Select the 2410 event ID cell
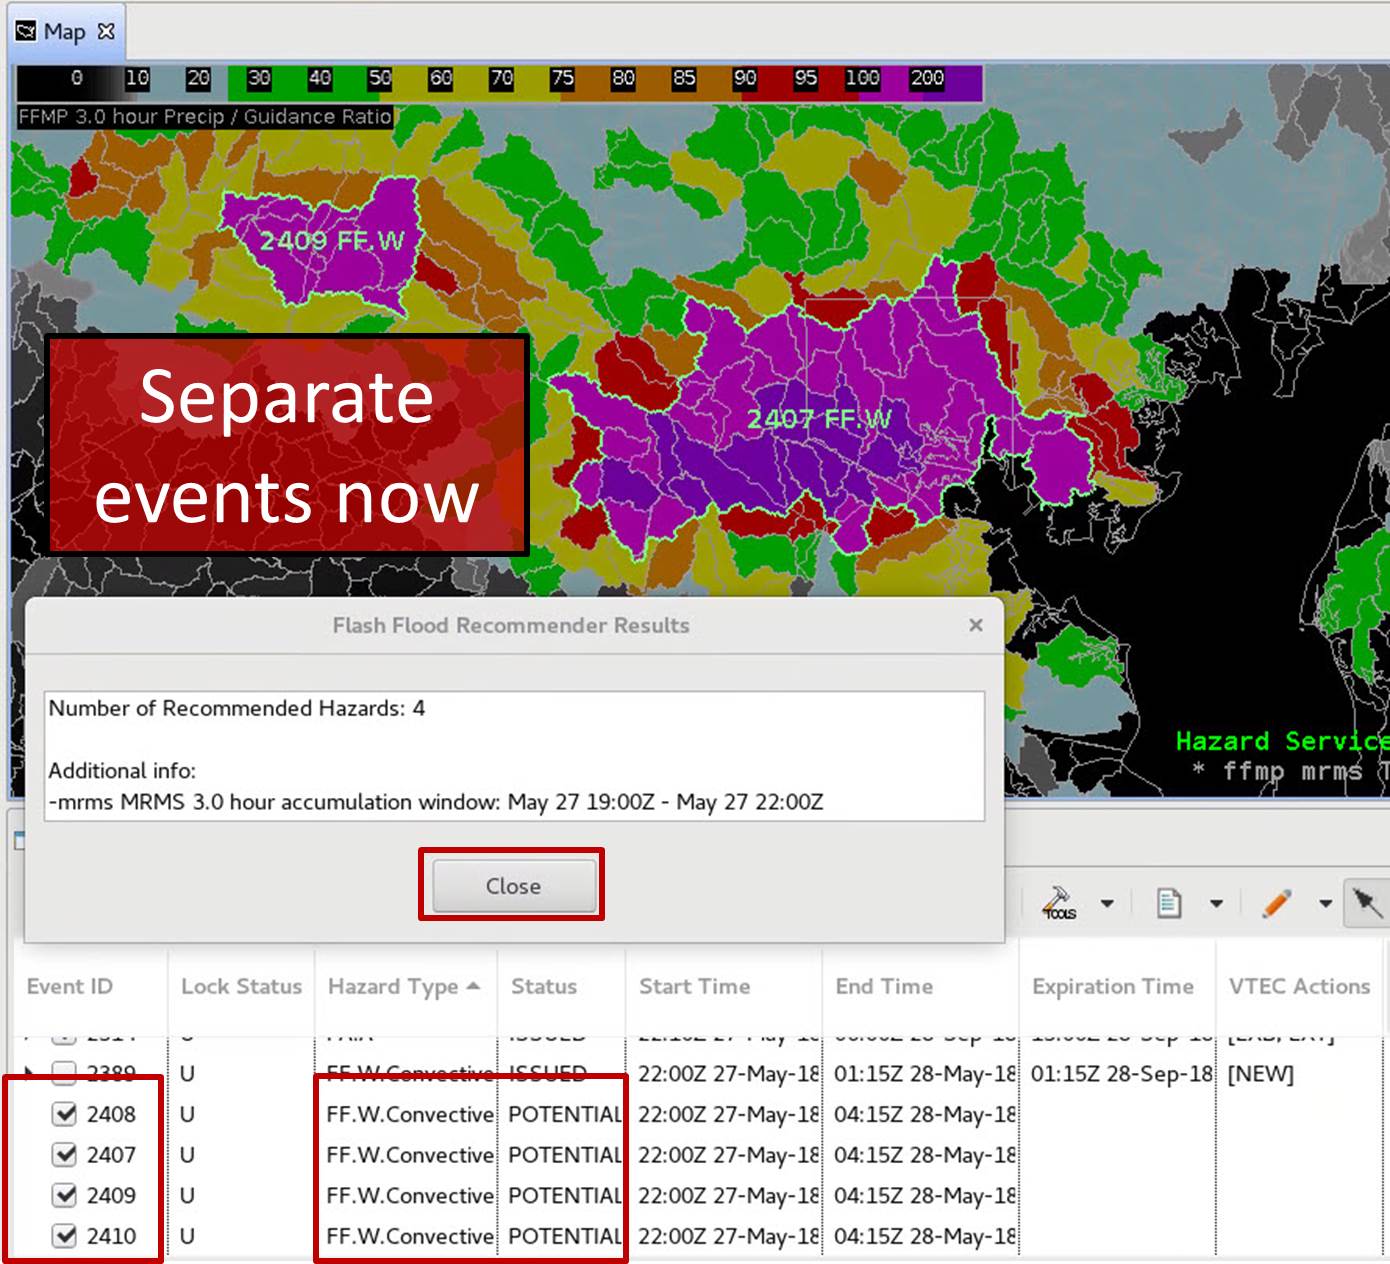 tap(111, 1236)
